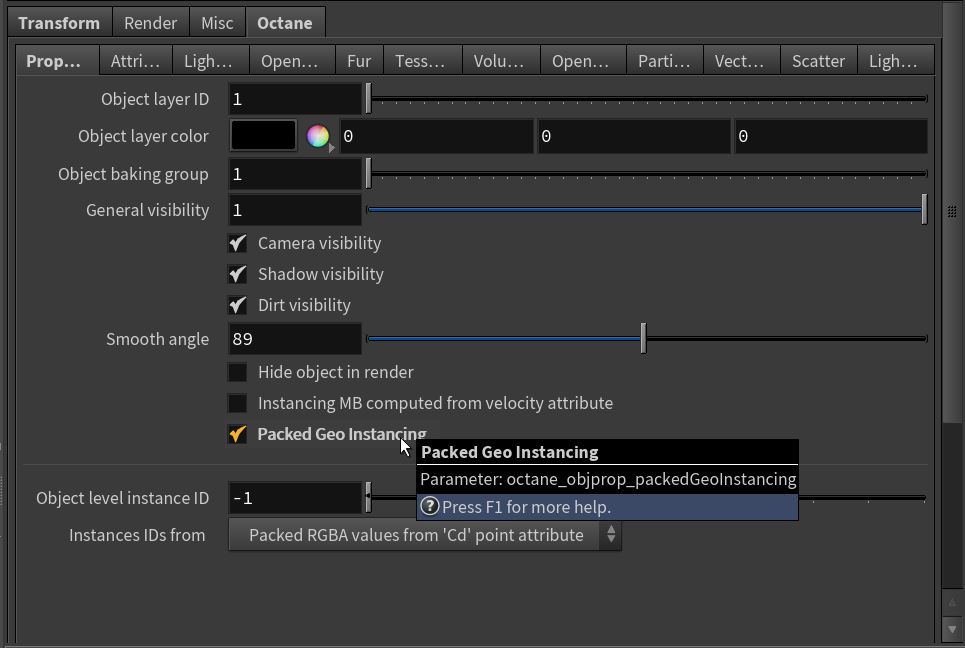
Task: Click the scrollbar up arrow
Action: [x=952, y=604]
